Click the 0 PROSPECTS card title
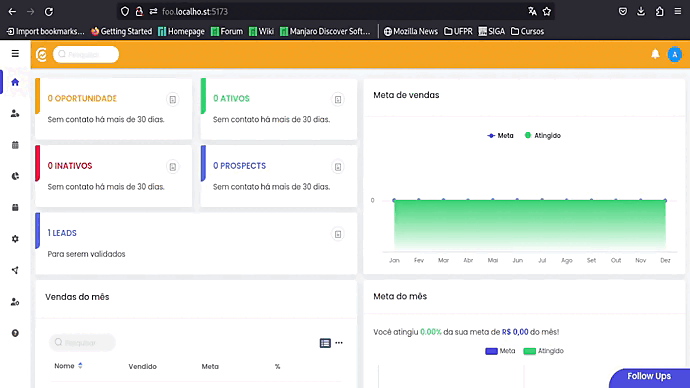The width and height of the screenshot is (690, 388). pos(239,166)
